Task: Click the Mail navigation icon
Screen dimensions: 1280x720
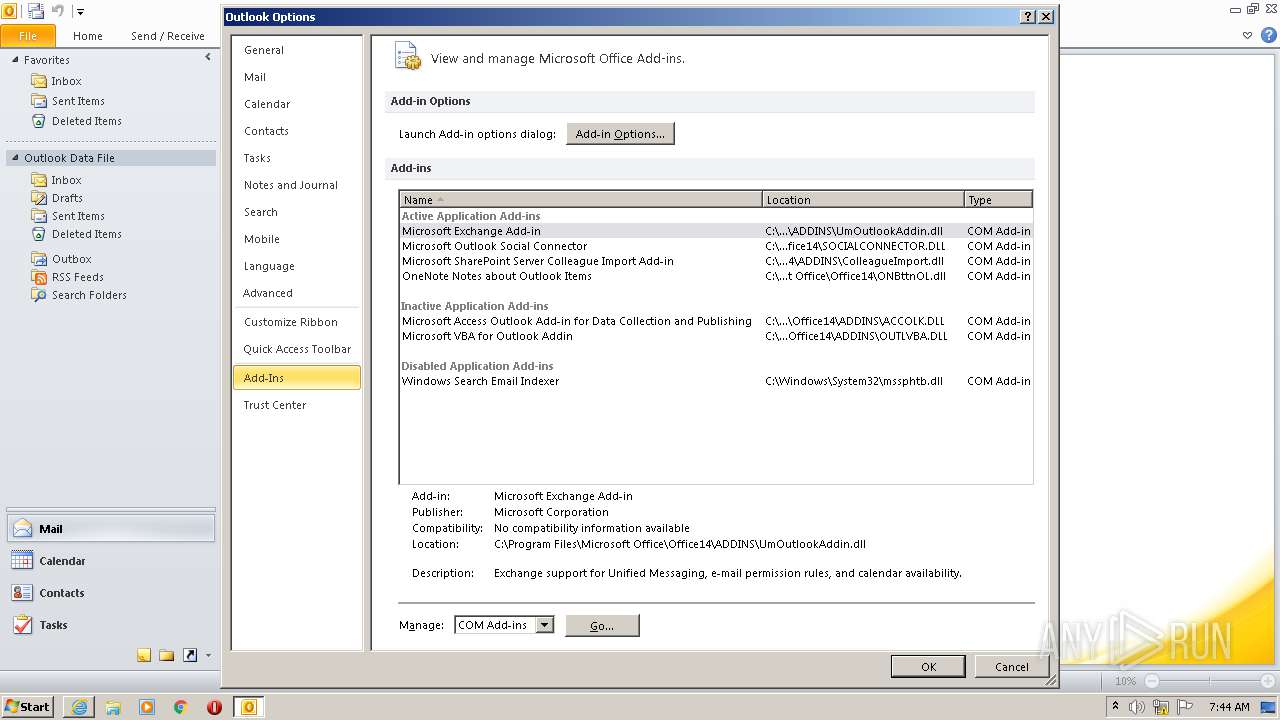Action: pyautogui.click(x=23, y=529)
